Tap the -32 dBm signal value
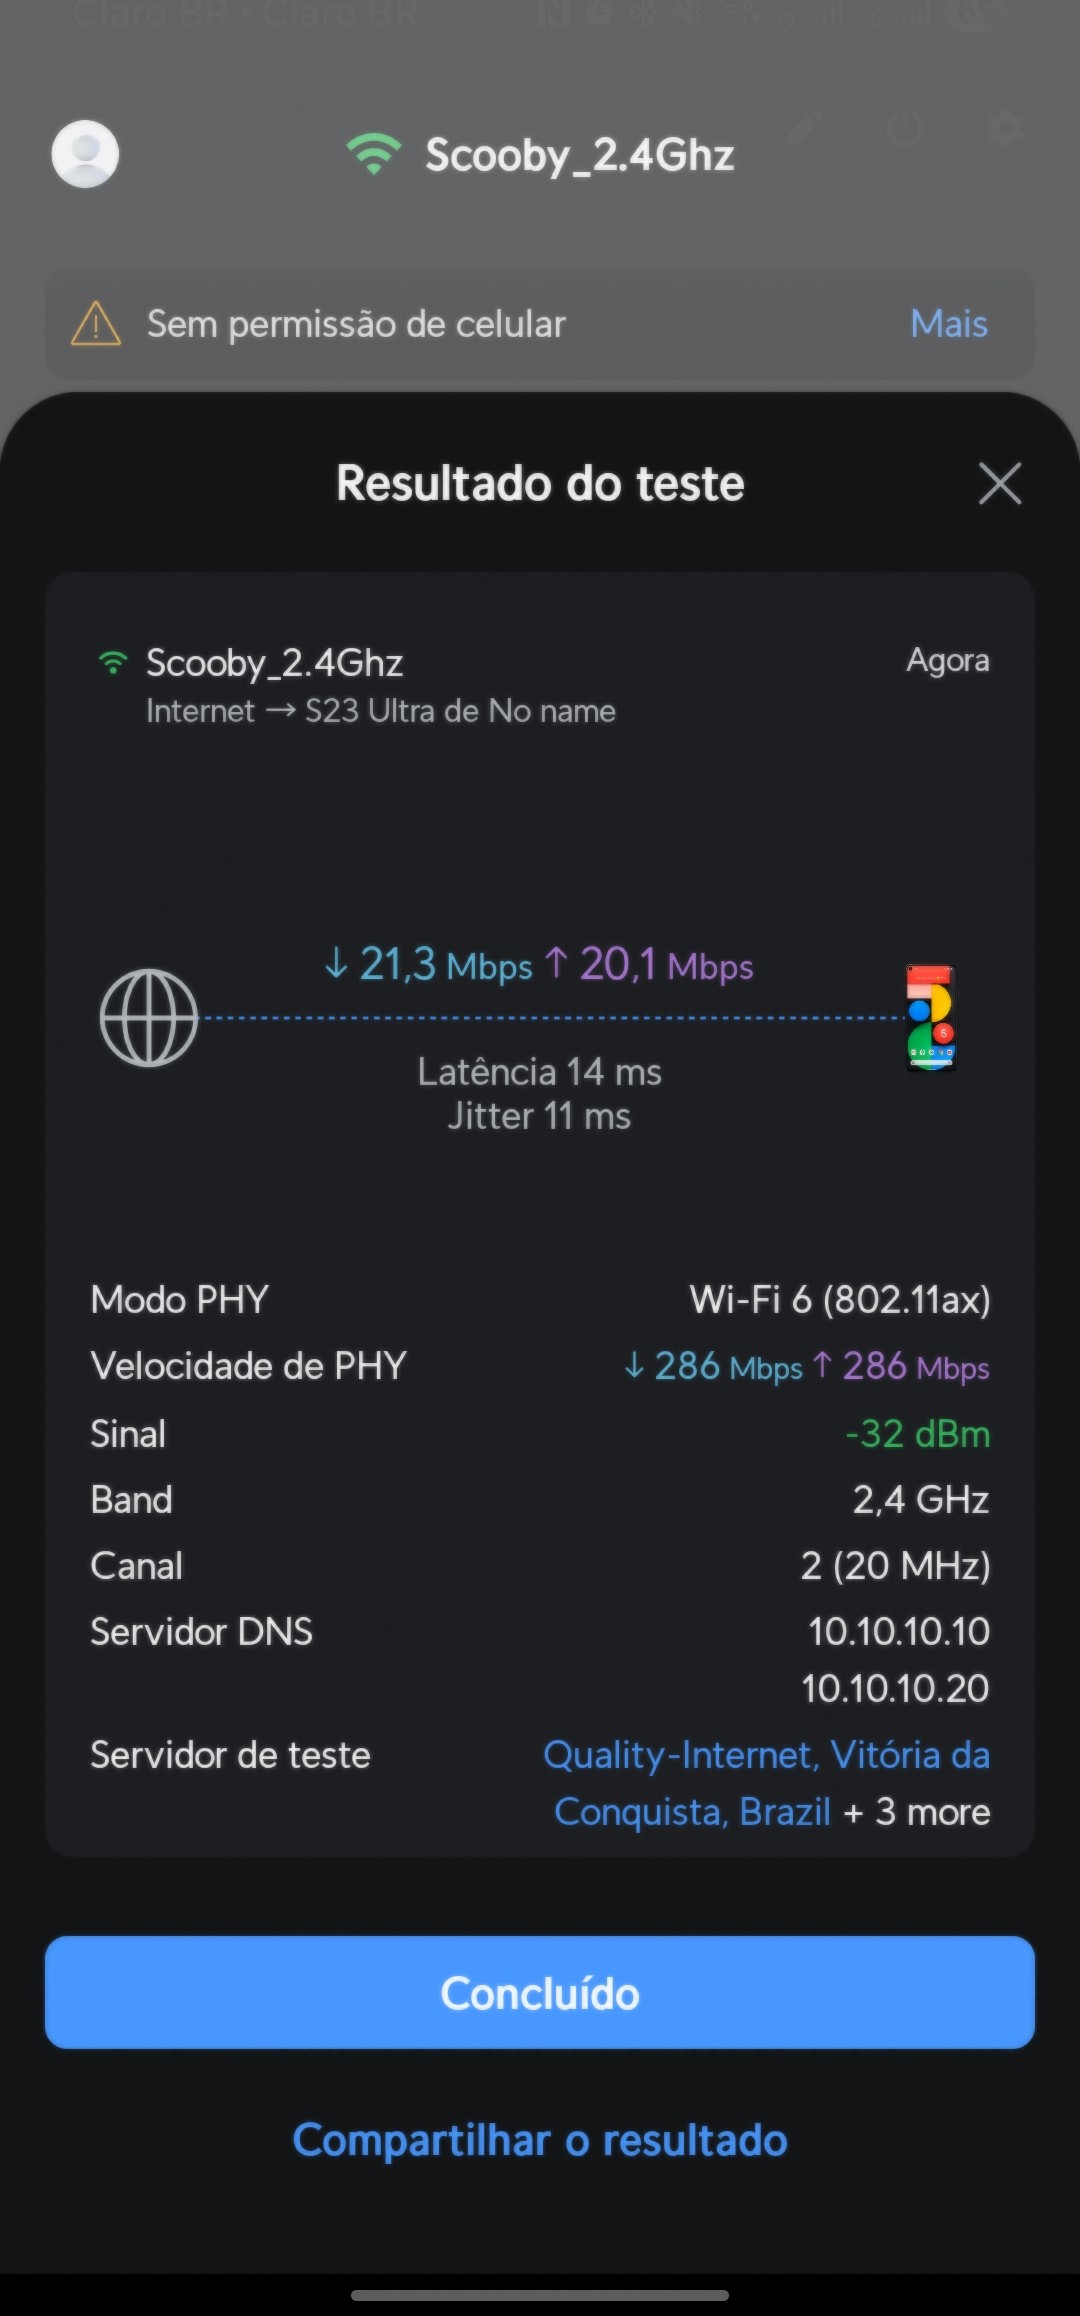 coord(917,1434)
